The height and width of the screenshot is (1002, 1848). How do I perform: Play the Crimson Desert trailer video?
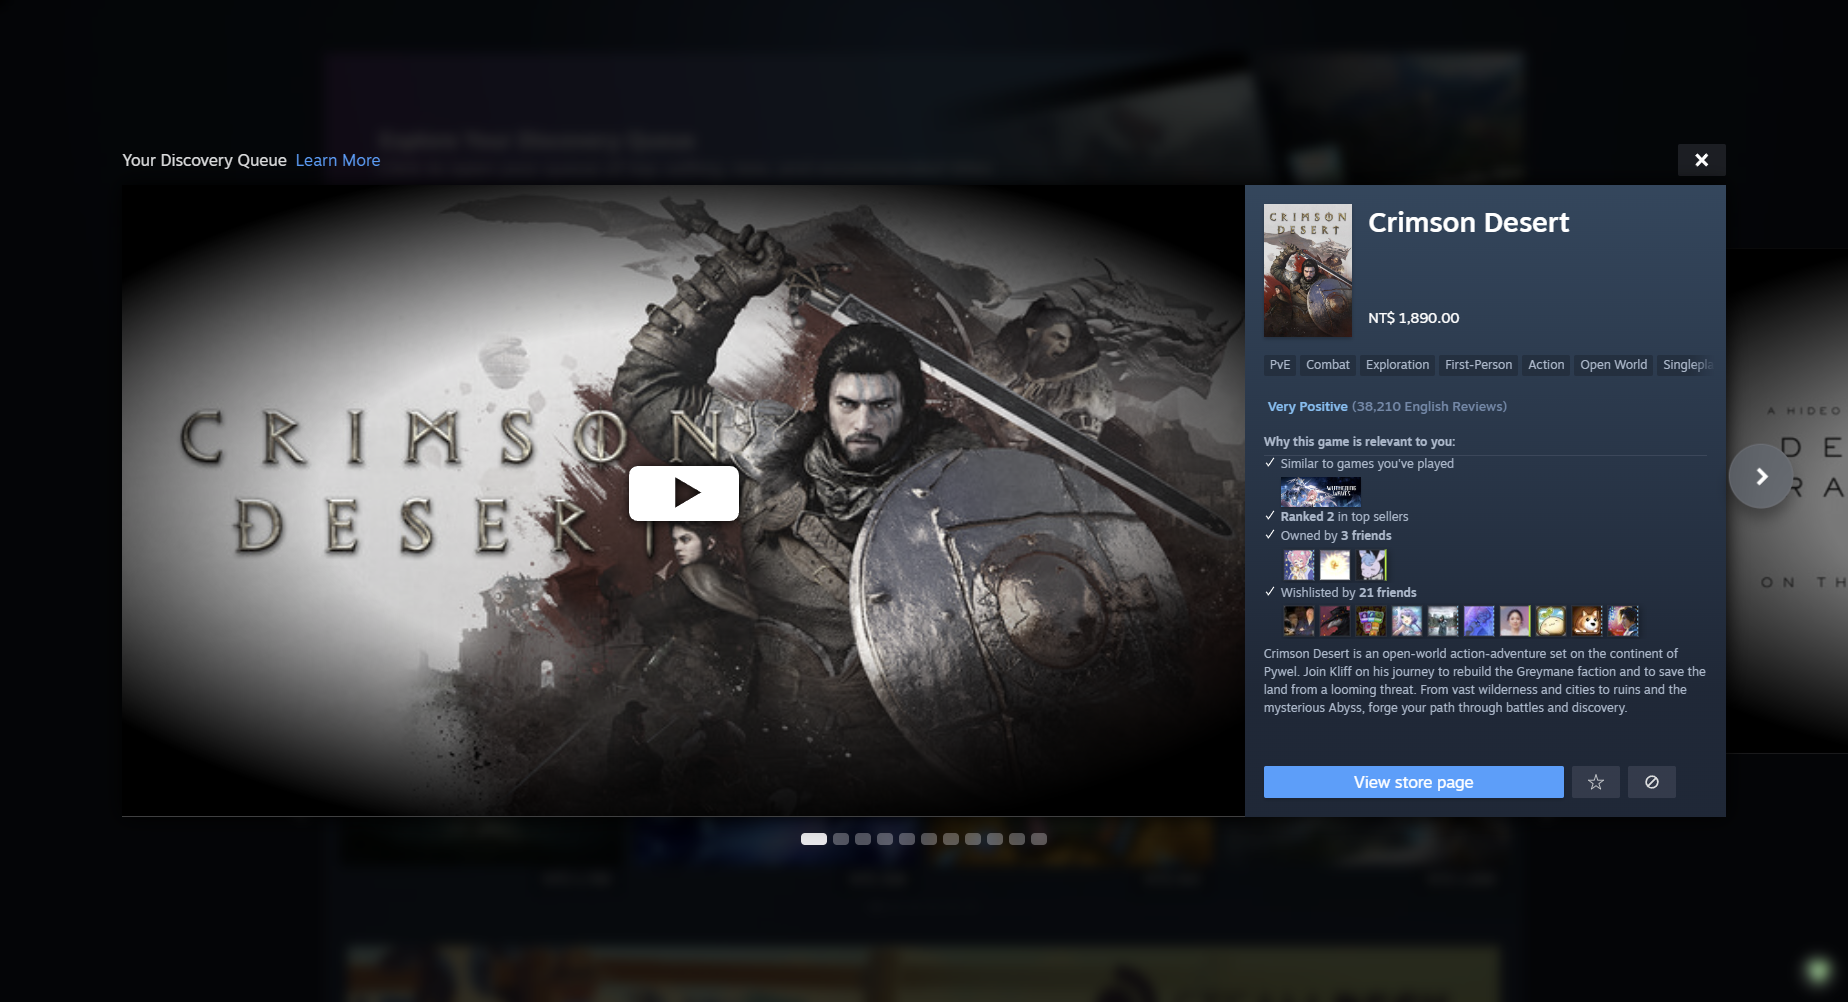tap(683, 493)
